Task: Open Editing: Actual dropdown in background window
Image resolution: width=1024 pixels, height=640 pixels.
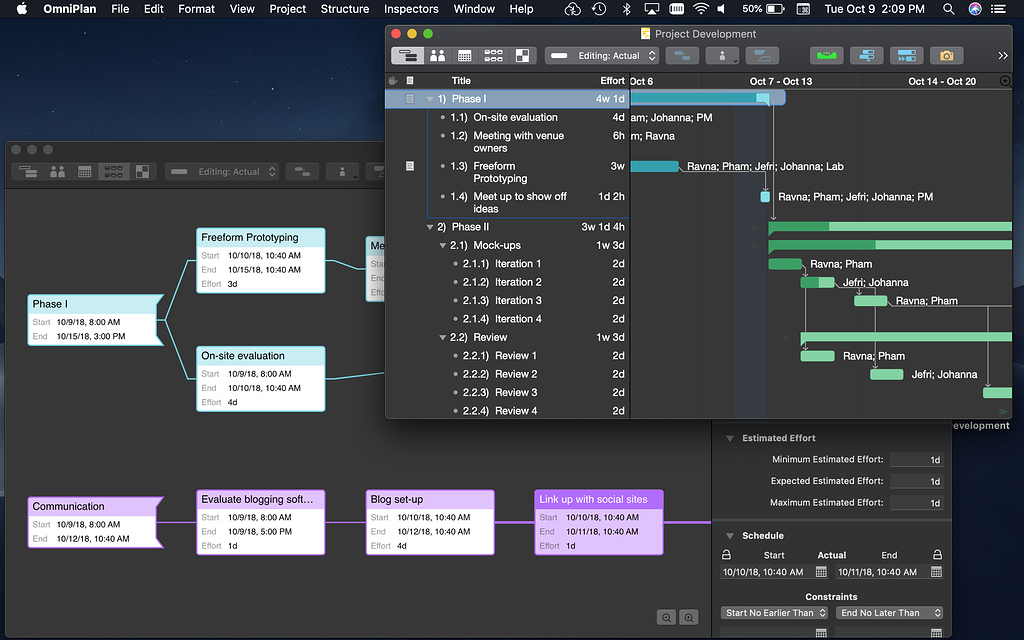Action: pyautogui.click(x=222, y=172)
